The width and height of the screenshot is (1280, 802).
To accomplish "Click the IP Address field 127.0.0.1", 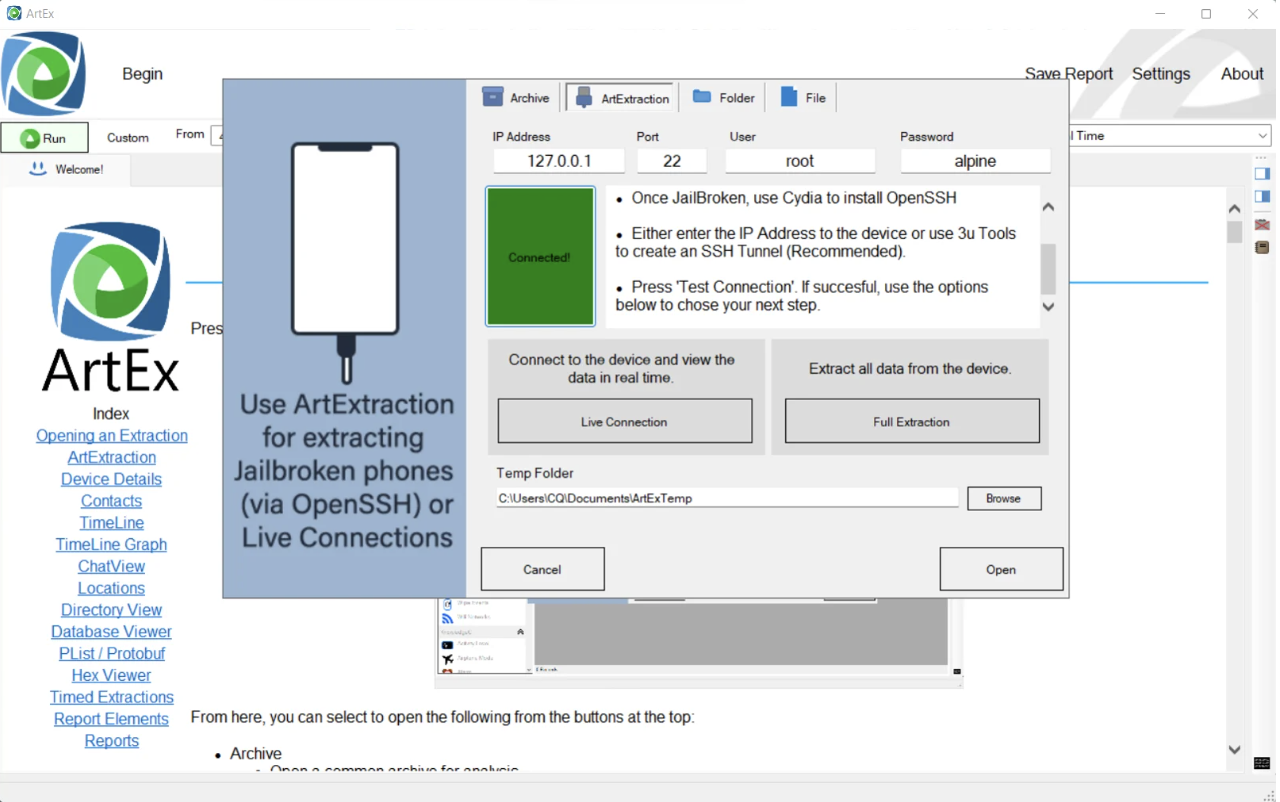I will pyautogui.click(x=559, y=161).
